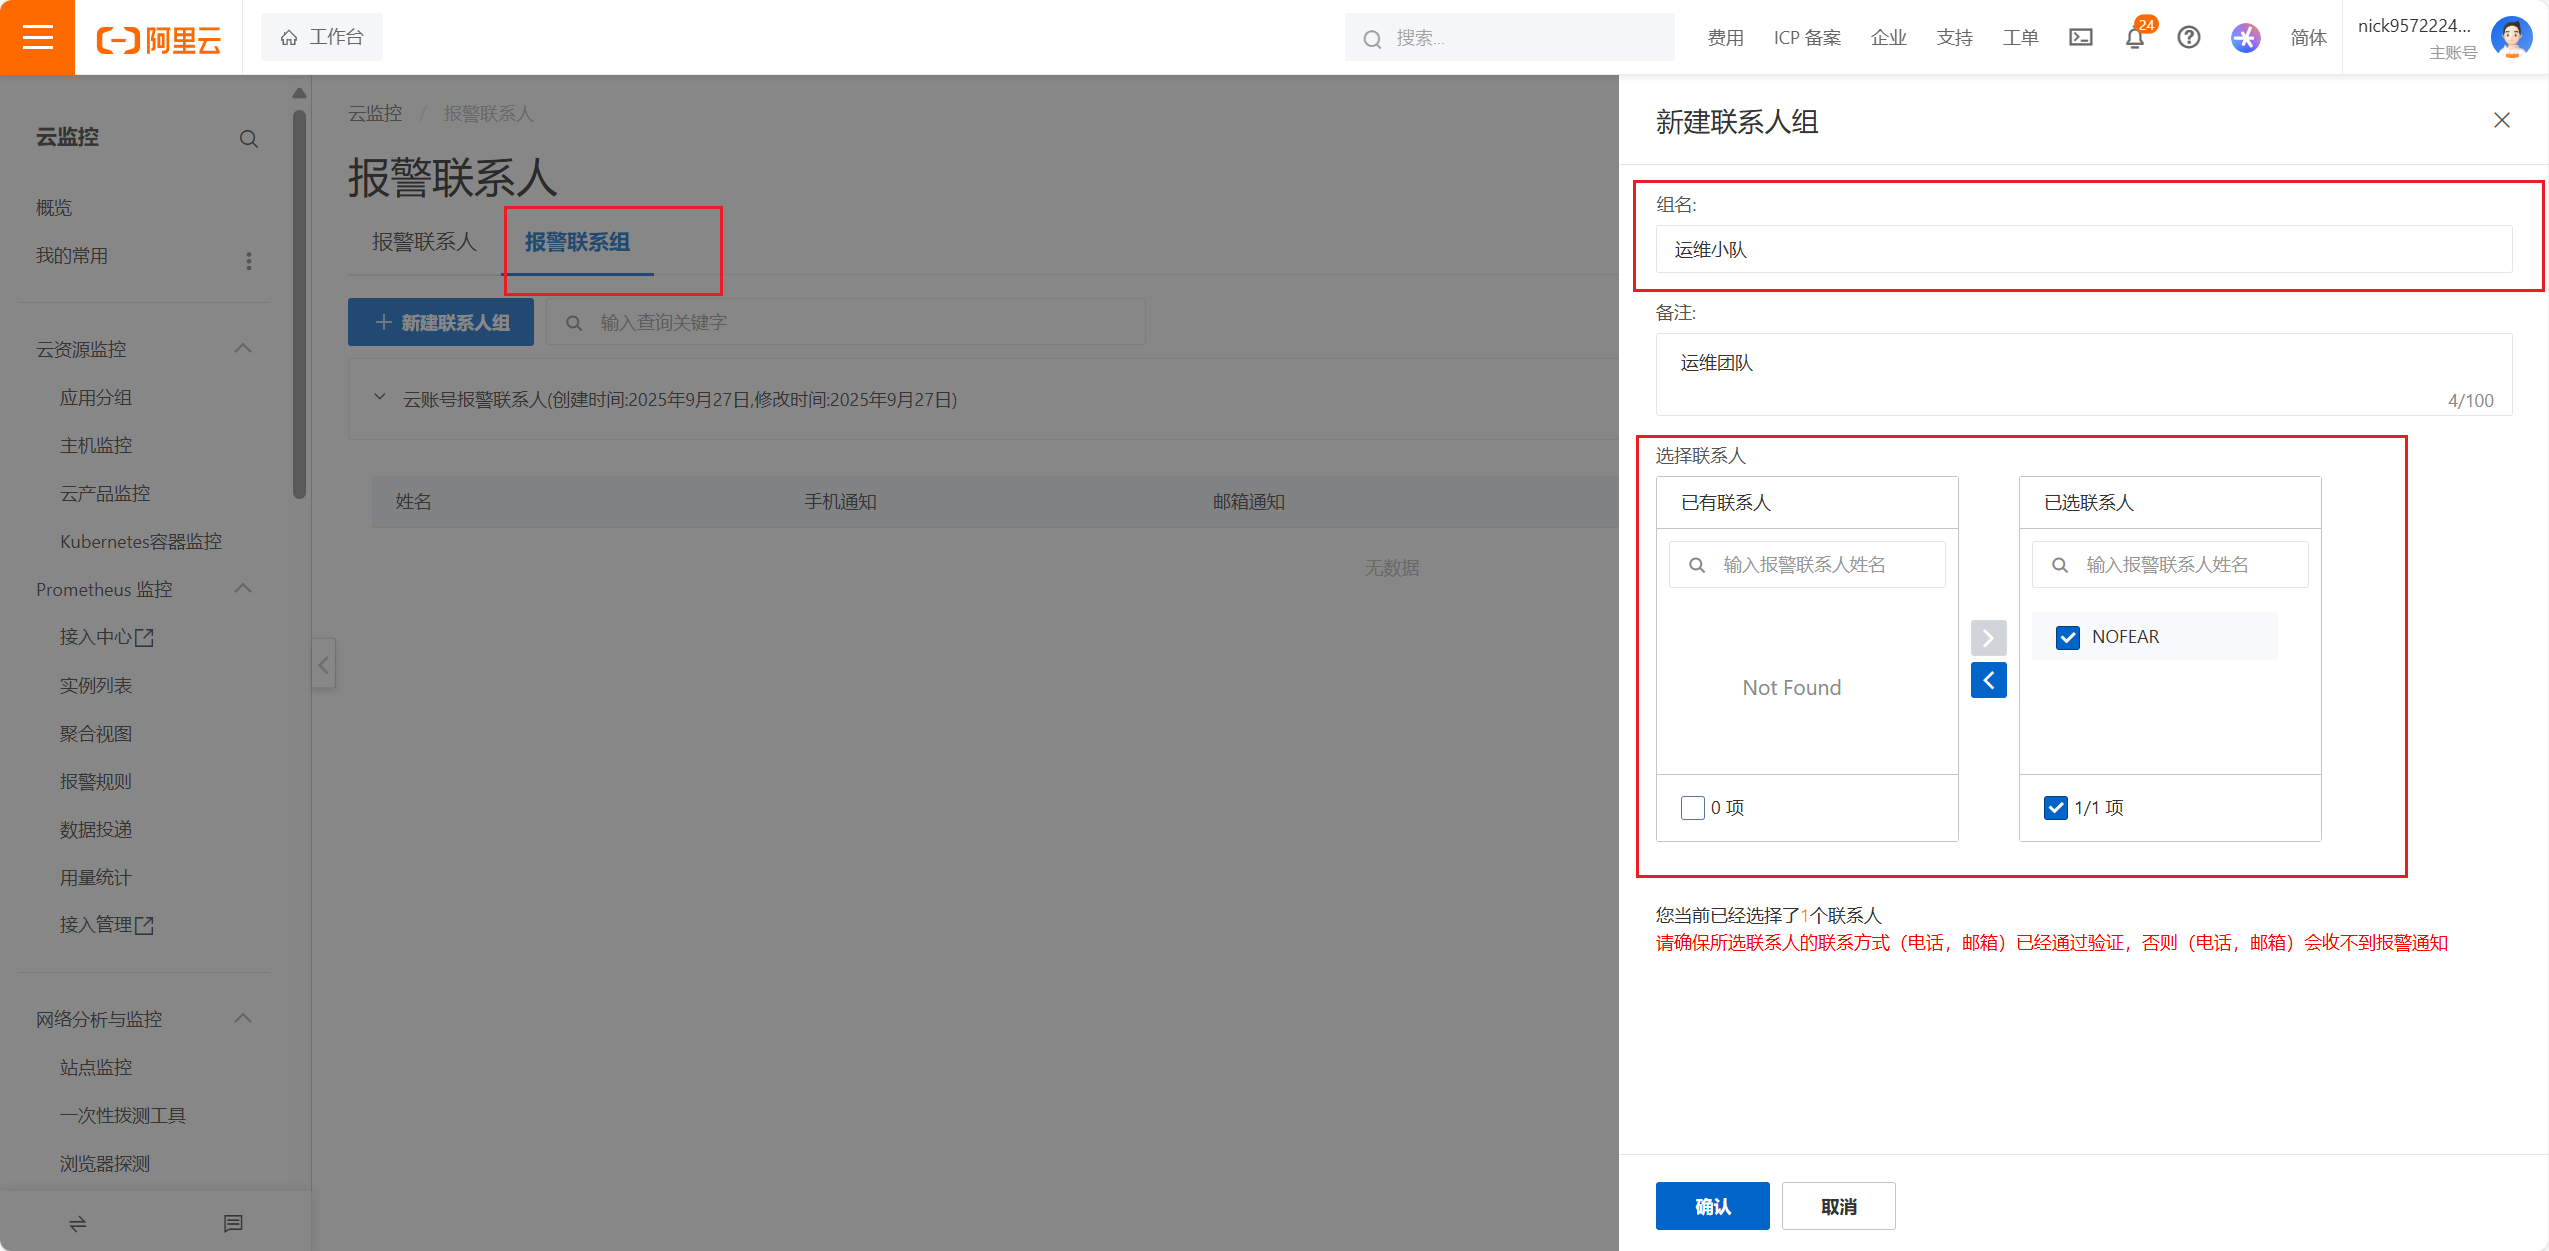Screen dimensions: 2549x1251
Task: Open the hamburger main menu
Action: tap(37, 37)
